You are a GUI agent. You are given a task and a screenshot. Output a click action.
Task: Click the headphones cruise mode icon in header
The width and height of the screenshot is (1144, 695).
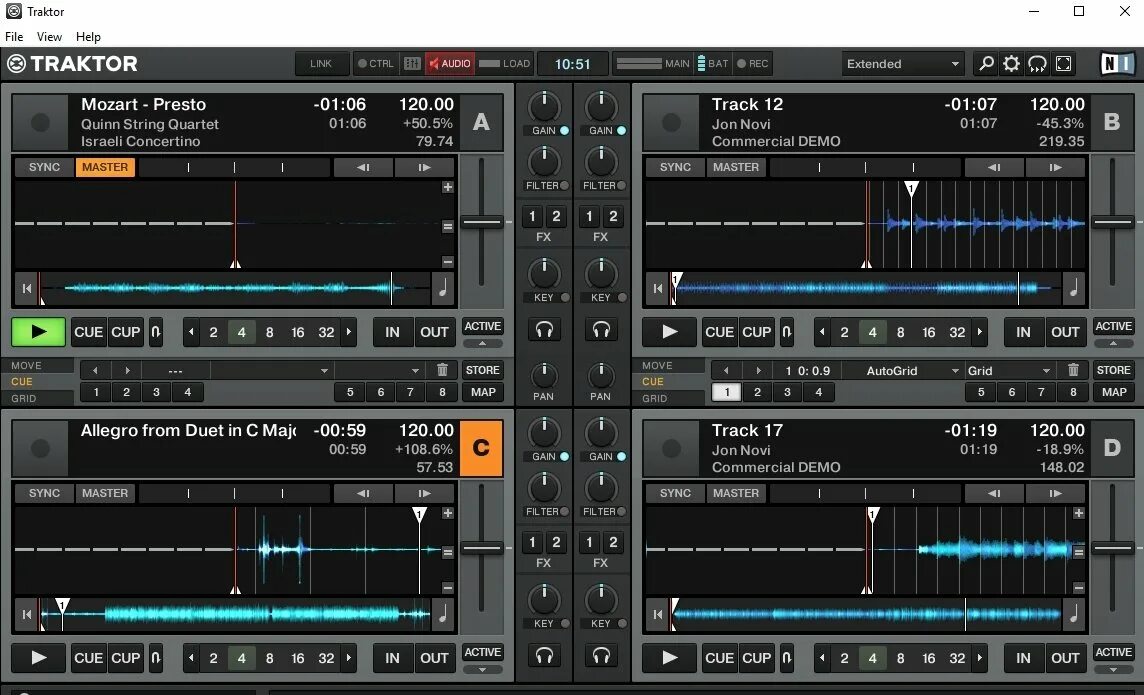tap(1037, 64)
